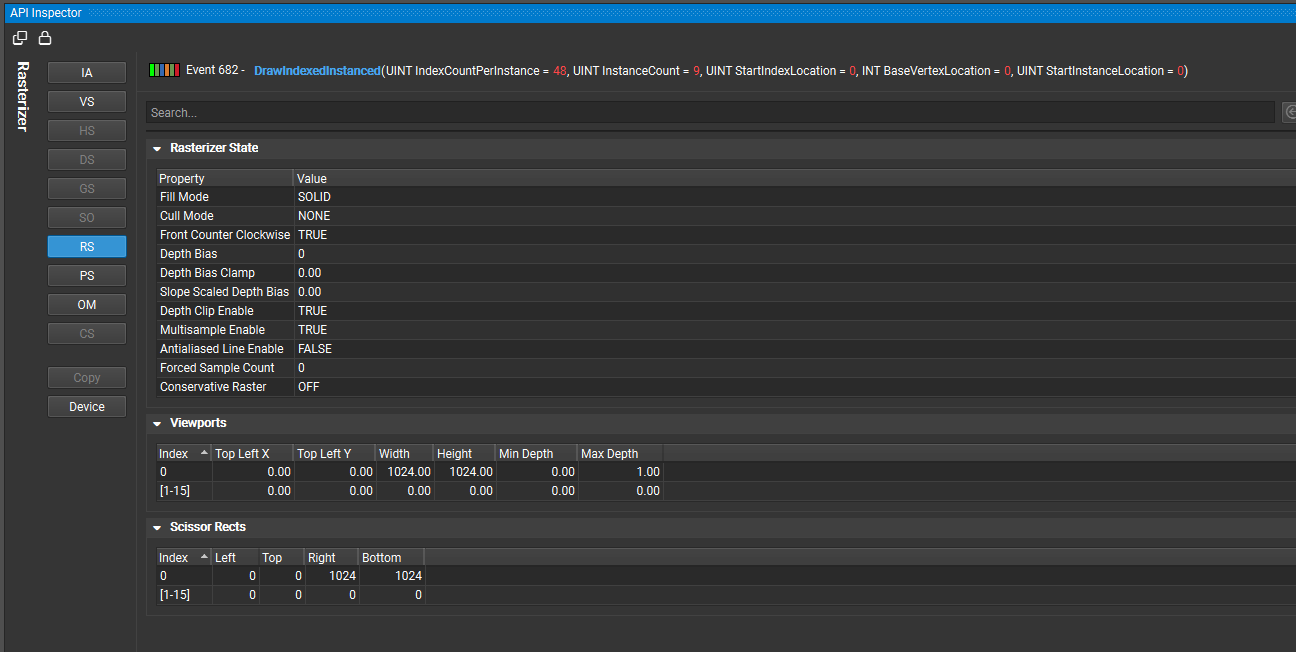Viewport: 1296px width, 652px height.
Task: Switch to the OM pipeline stage
Action: point(86,304)
